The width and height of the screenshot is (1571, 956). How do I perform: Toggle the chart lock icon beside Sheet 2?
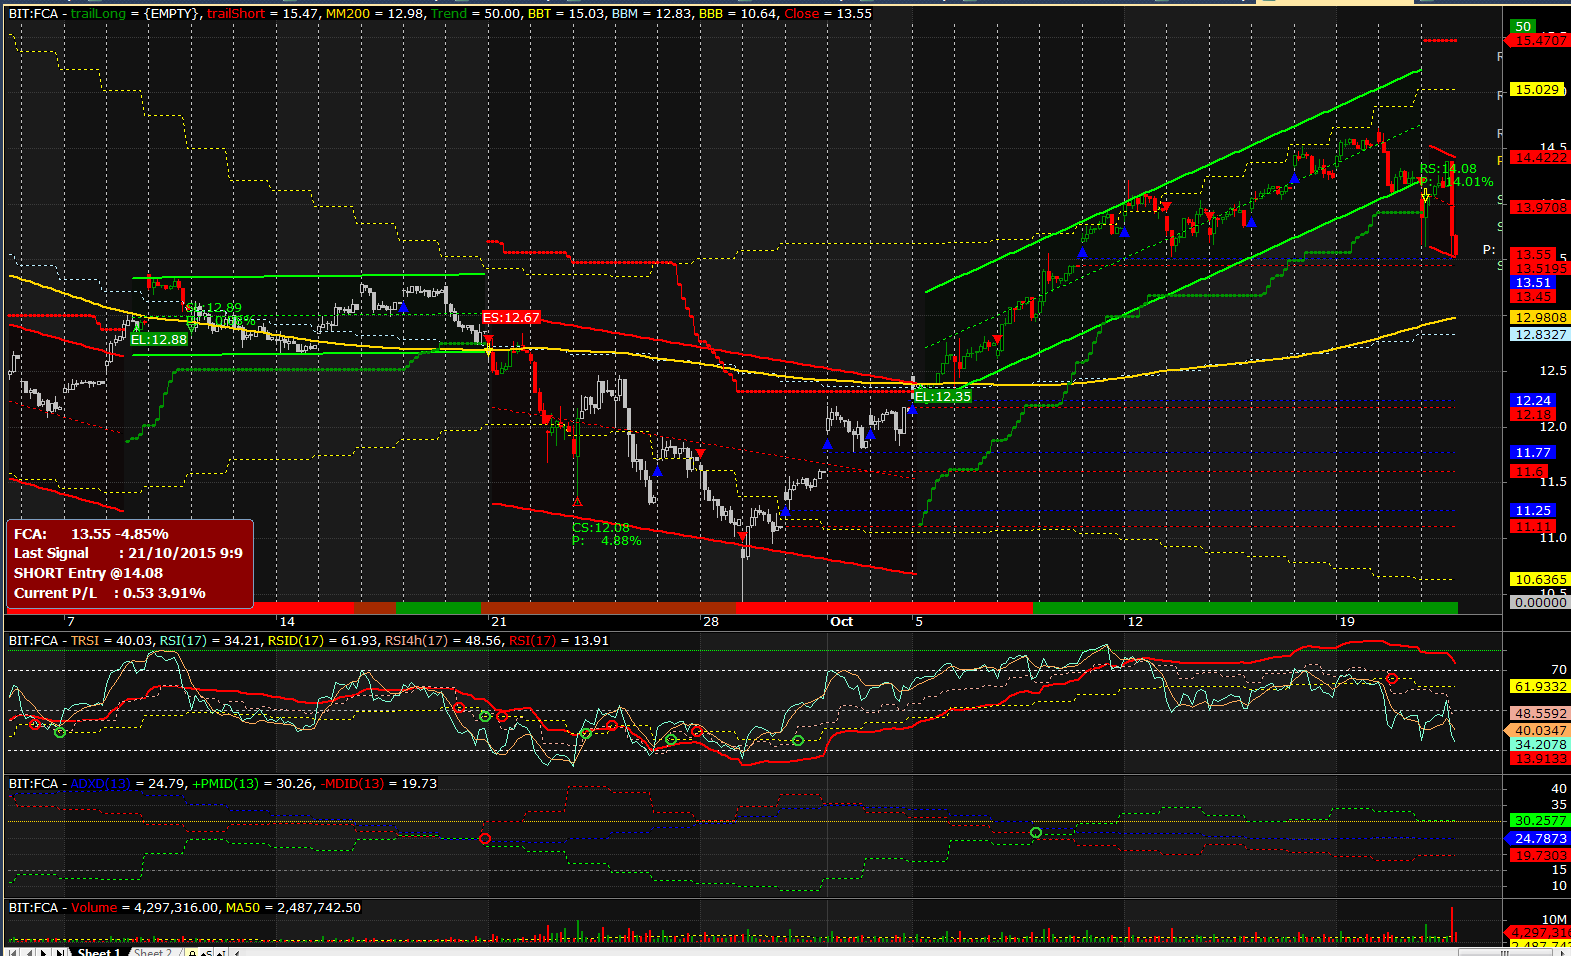(192, 952)
